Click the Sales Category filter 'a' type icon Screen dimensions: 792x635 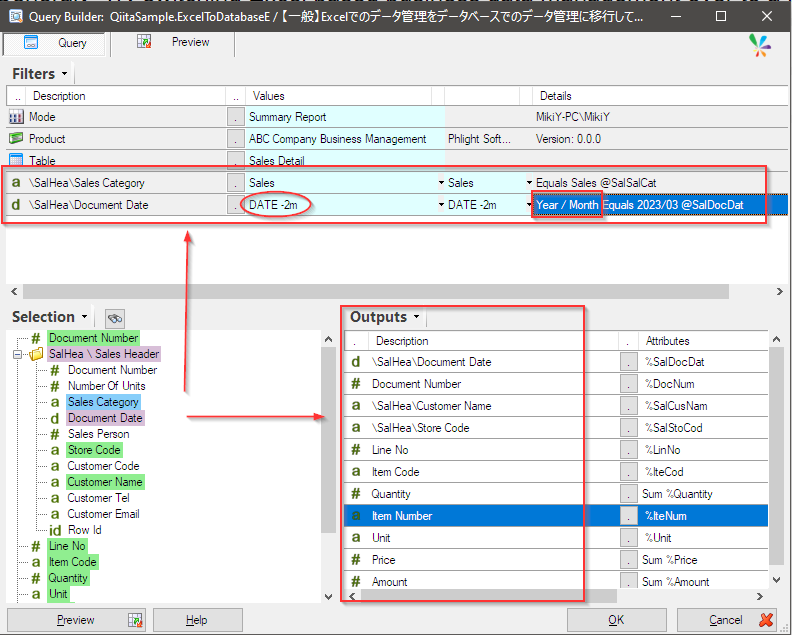tap(16, 182)
